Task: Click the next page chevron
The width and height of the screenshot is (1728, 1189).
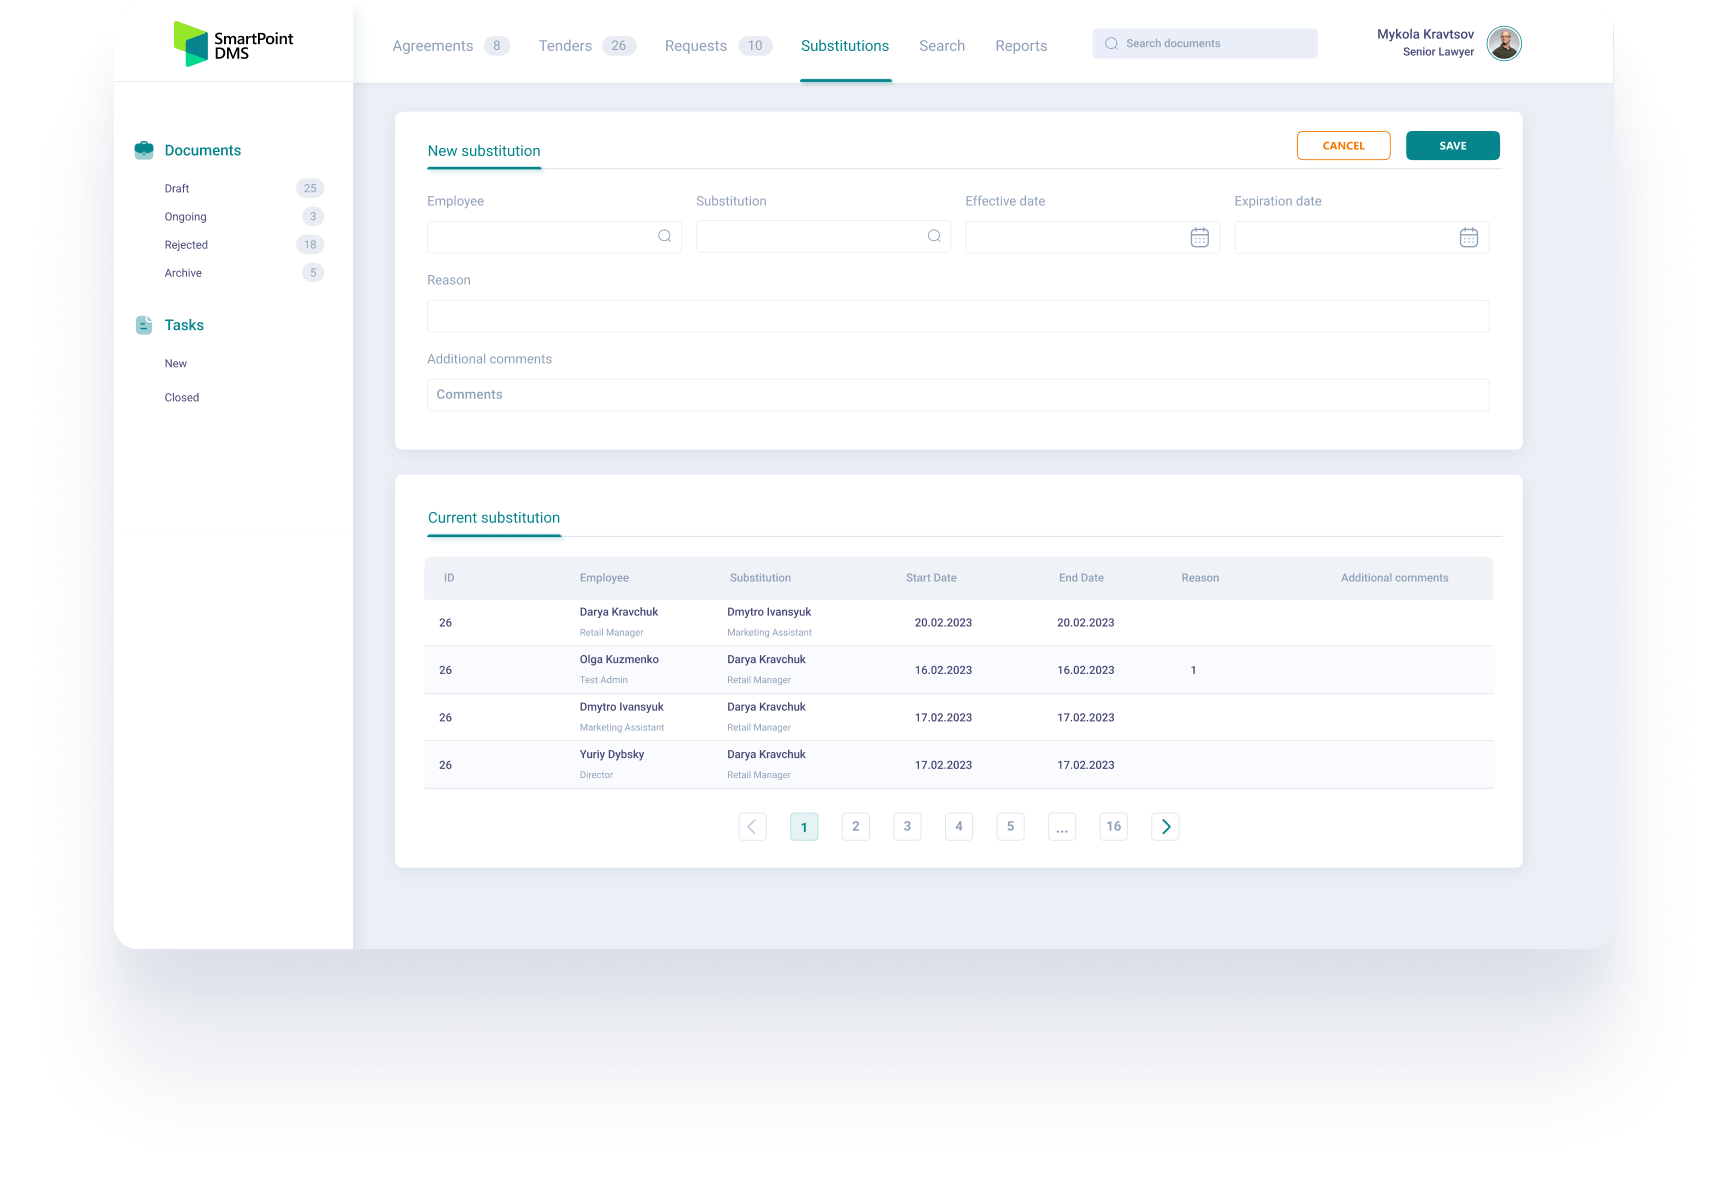Action: pyautogui.click(x=1164, y=826)
